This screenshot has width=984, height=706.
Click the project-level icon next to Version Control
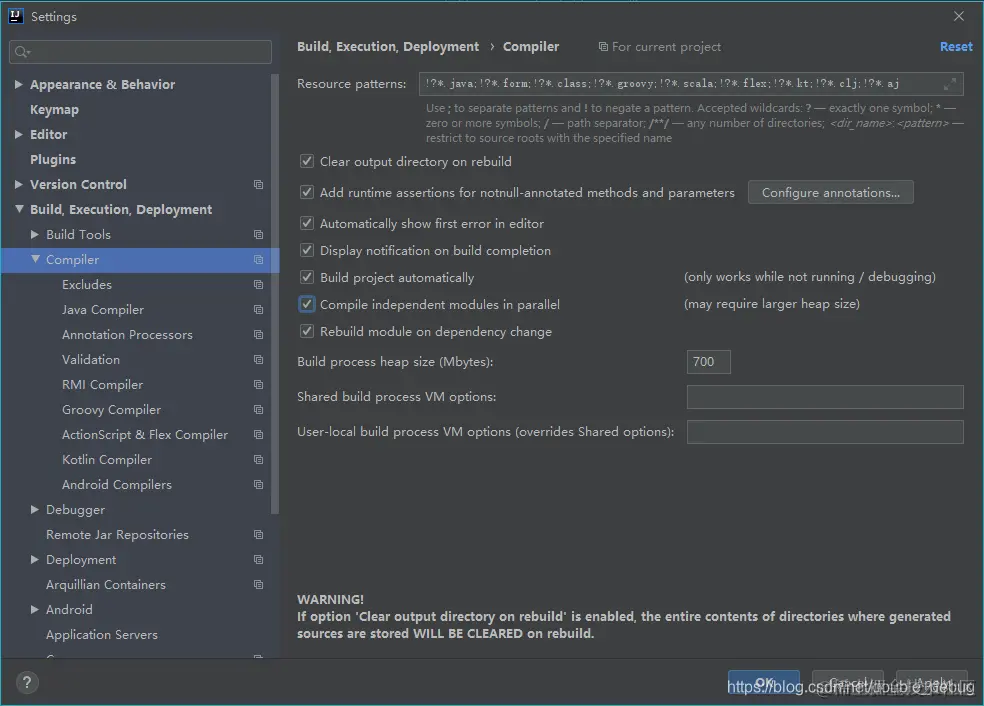258,185
